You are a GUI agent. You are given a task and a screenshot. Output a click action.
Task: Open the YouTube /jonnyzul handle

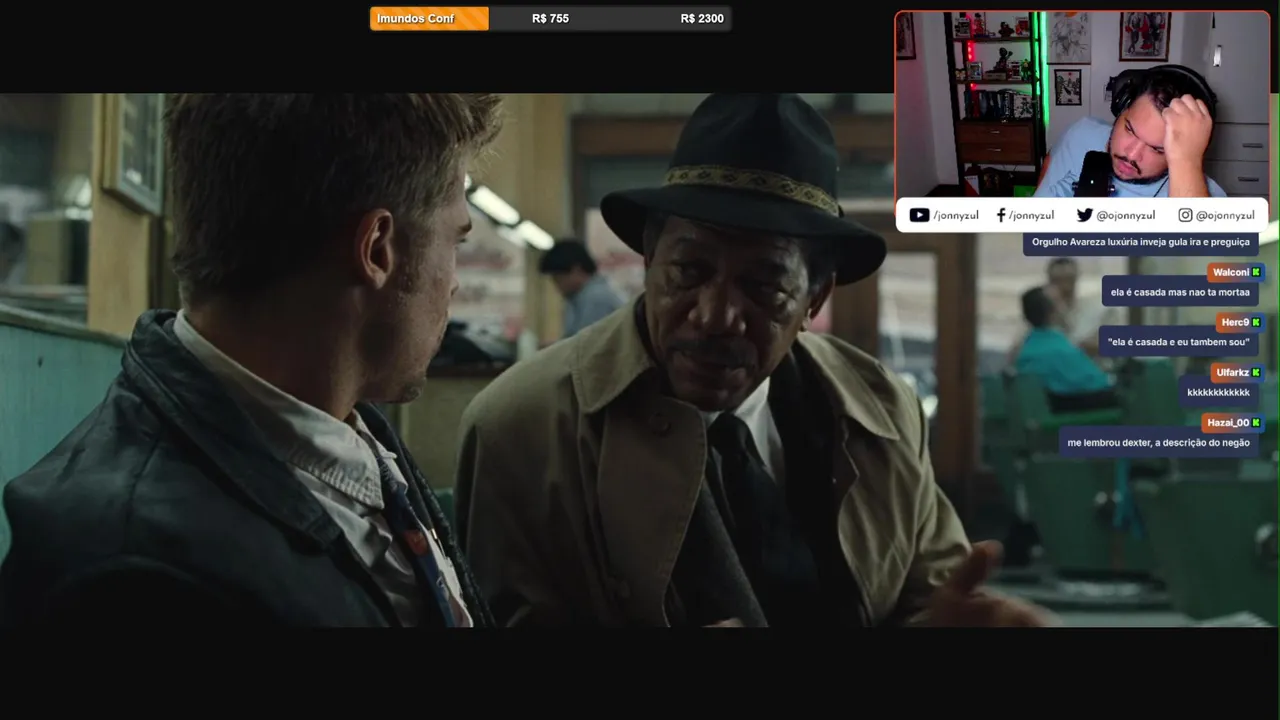pos(956,215)
